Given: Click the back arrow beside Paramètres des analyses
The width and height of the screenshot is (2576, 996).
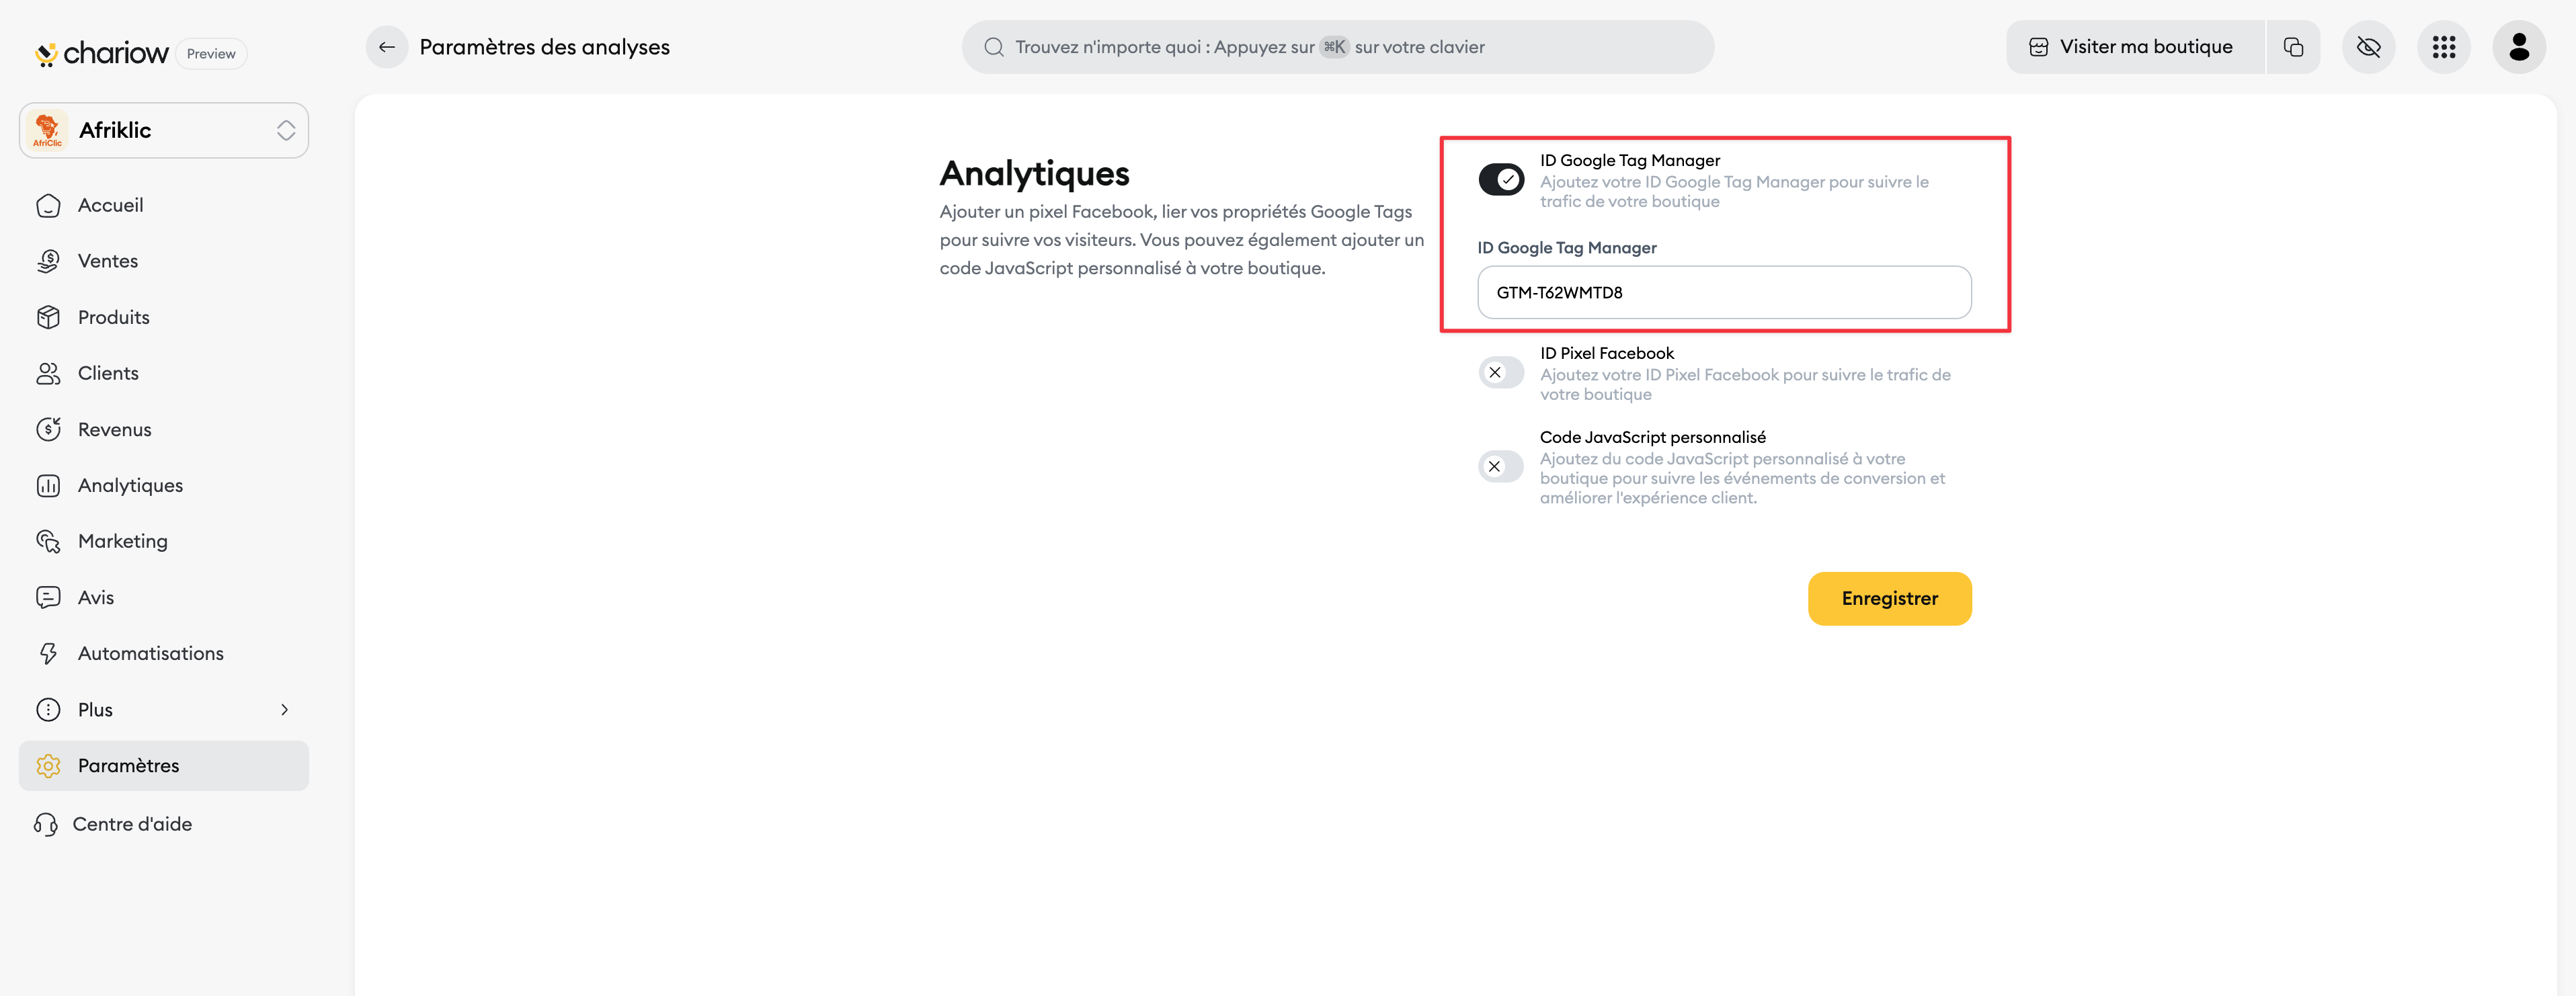Looking at the screenshot, I should (386, 47).
